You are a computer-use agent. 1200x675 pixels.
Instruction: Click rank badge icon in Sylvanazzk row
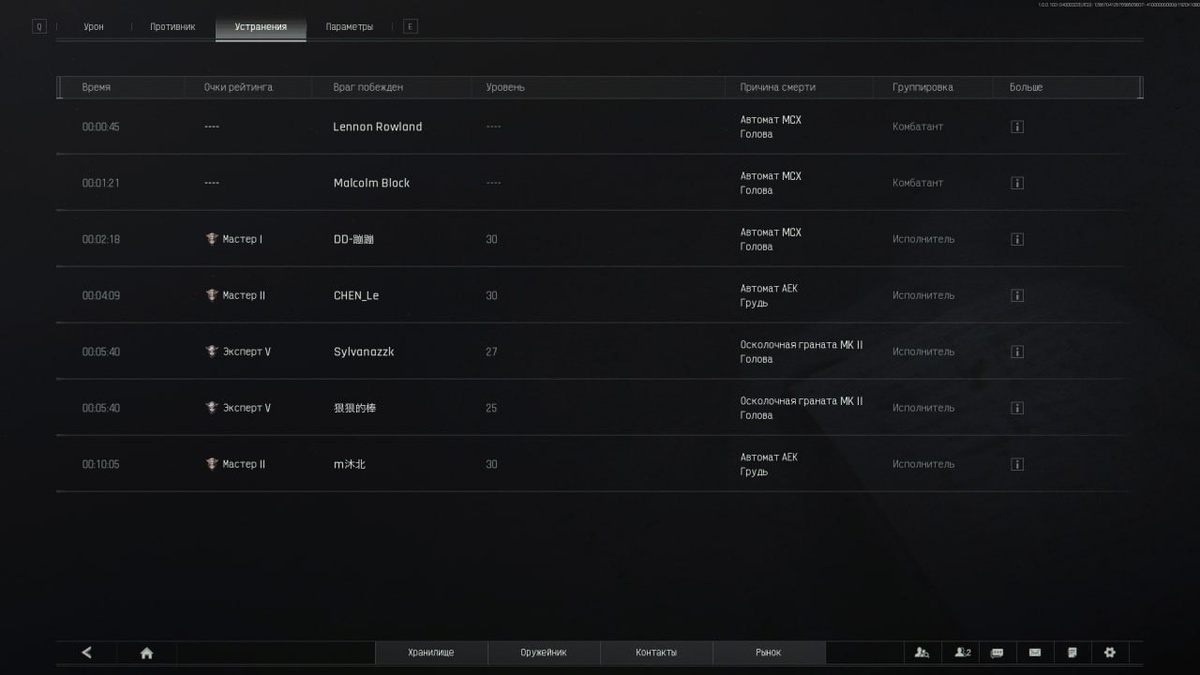pos(211,351)
